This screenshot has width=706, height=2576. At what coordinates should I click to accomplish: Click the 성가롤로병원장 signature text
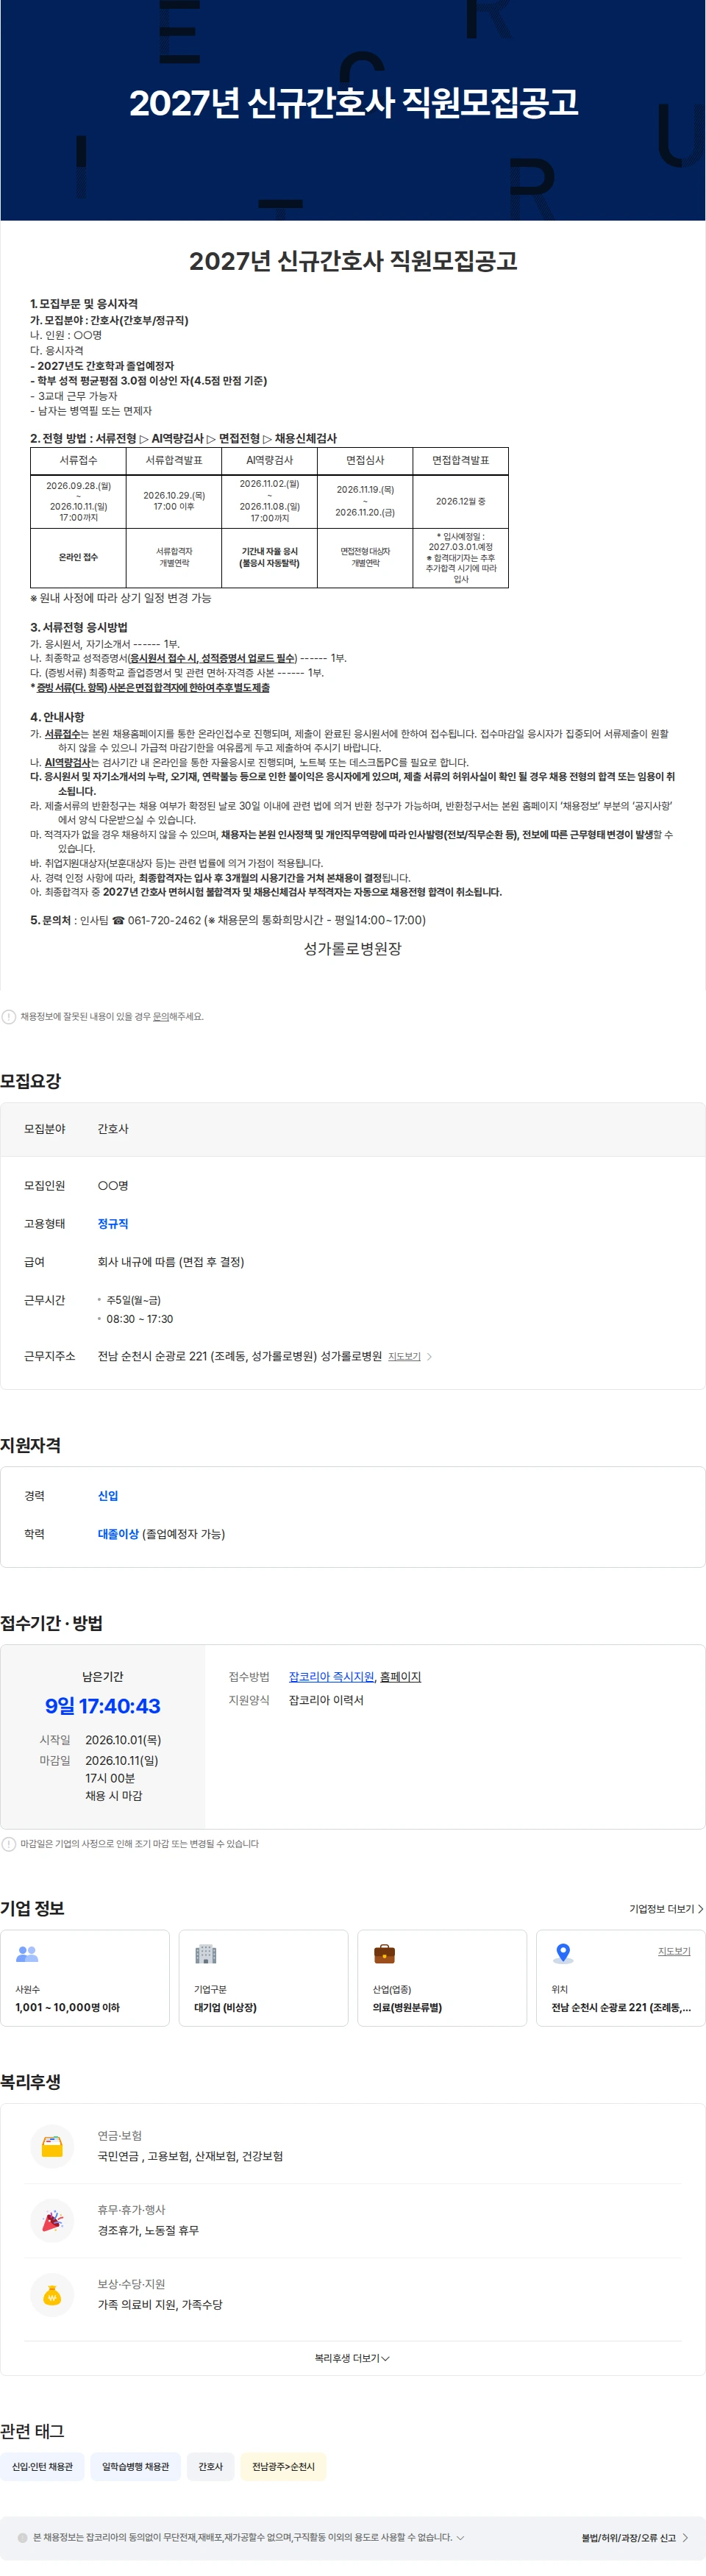pyautogui.click(x=353, y=948)
